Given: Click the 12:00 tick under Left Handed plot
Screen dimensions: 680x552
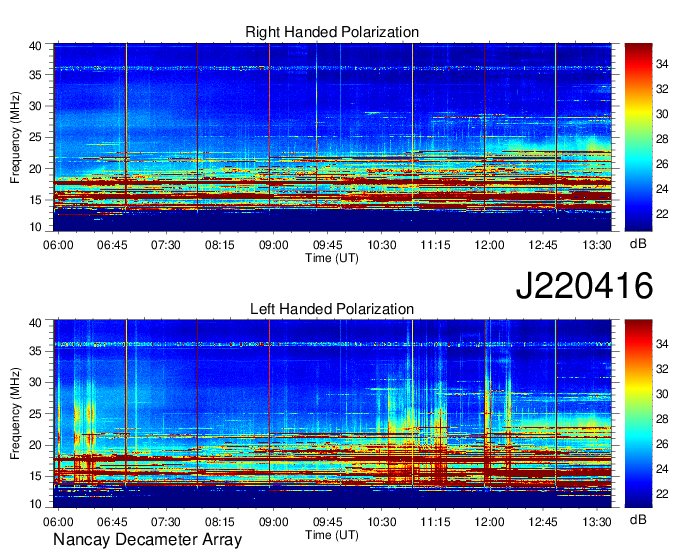Looking at the screenshot, I should pos(489,522).
